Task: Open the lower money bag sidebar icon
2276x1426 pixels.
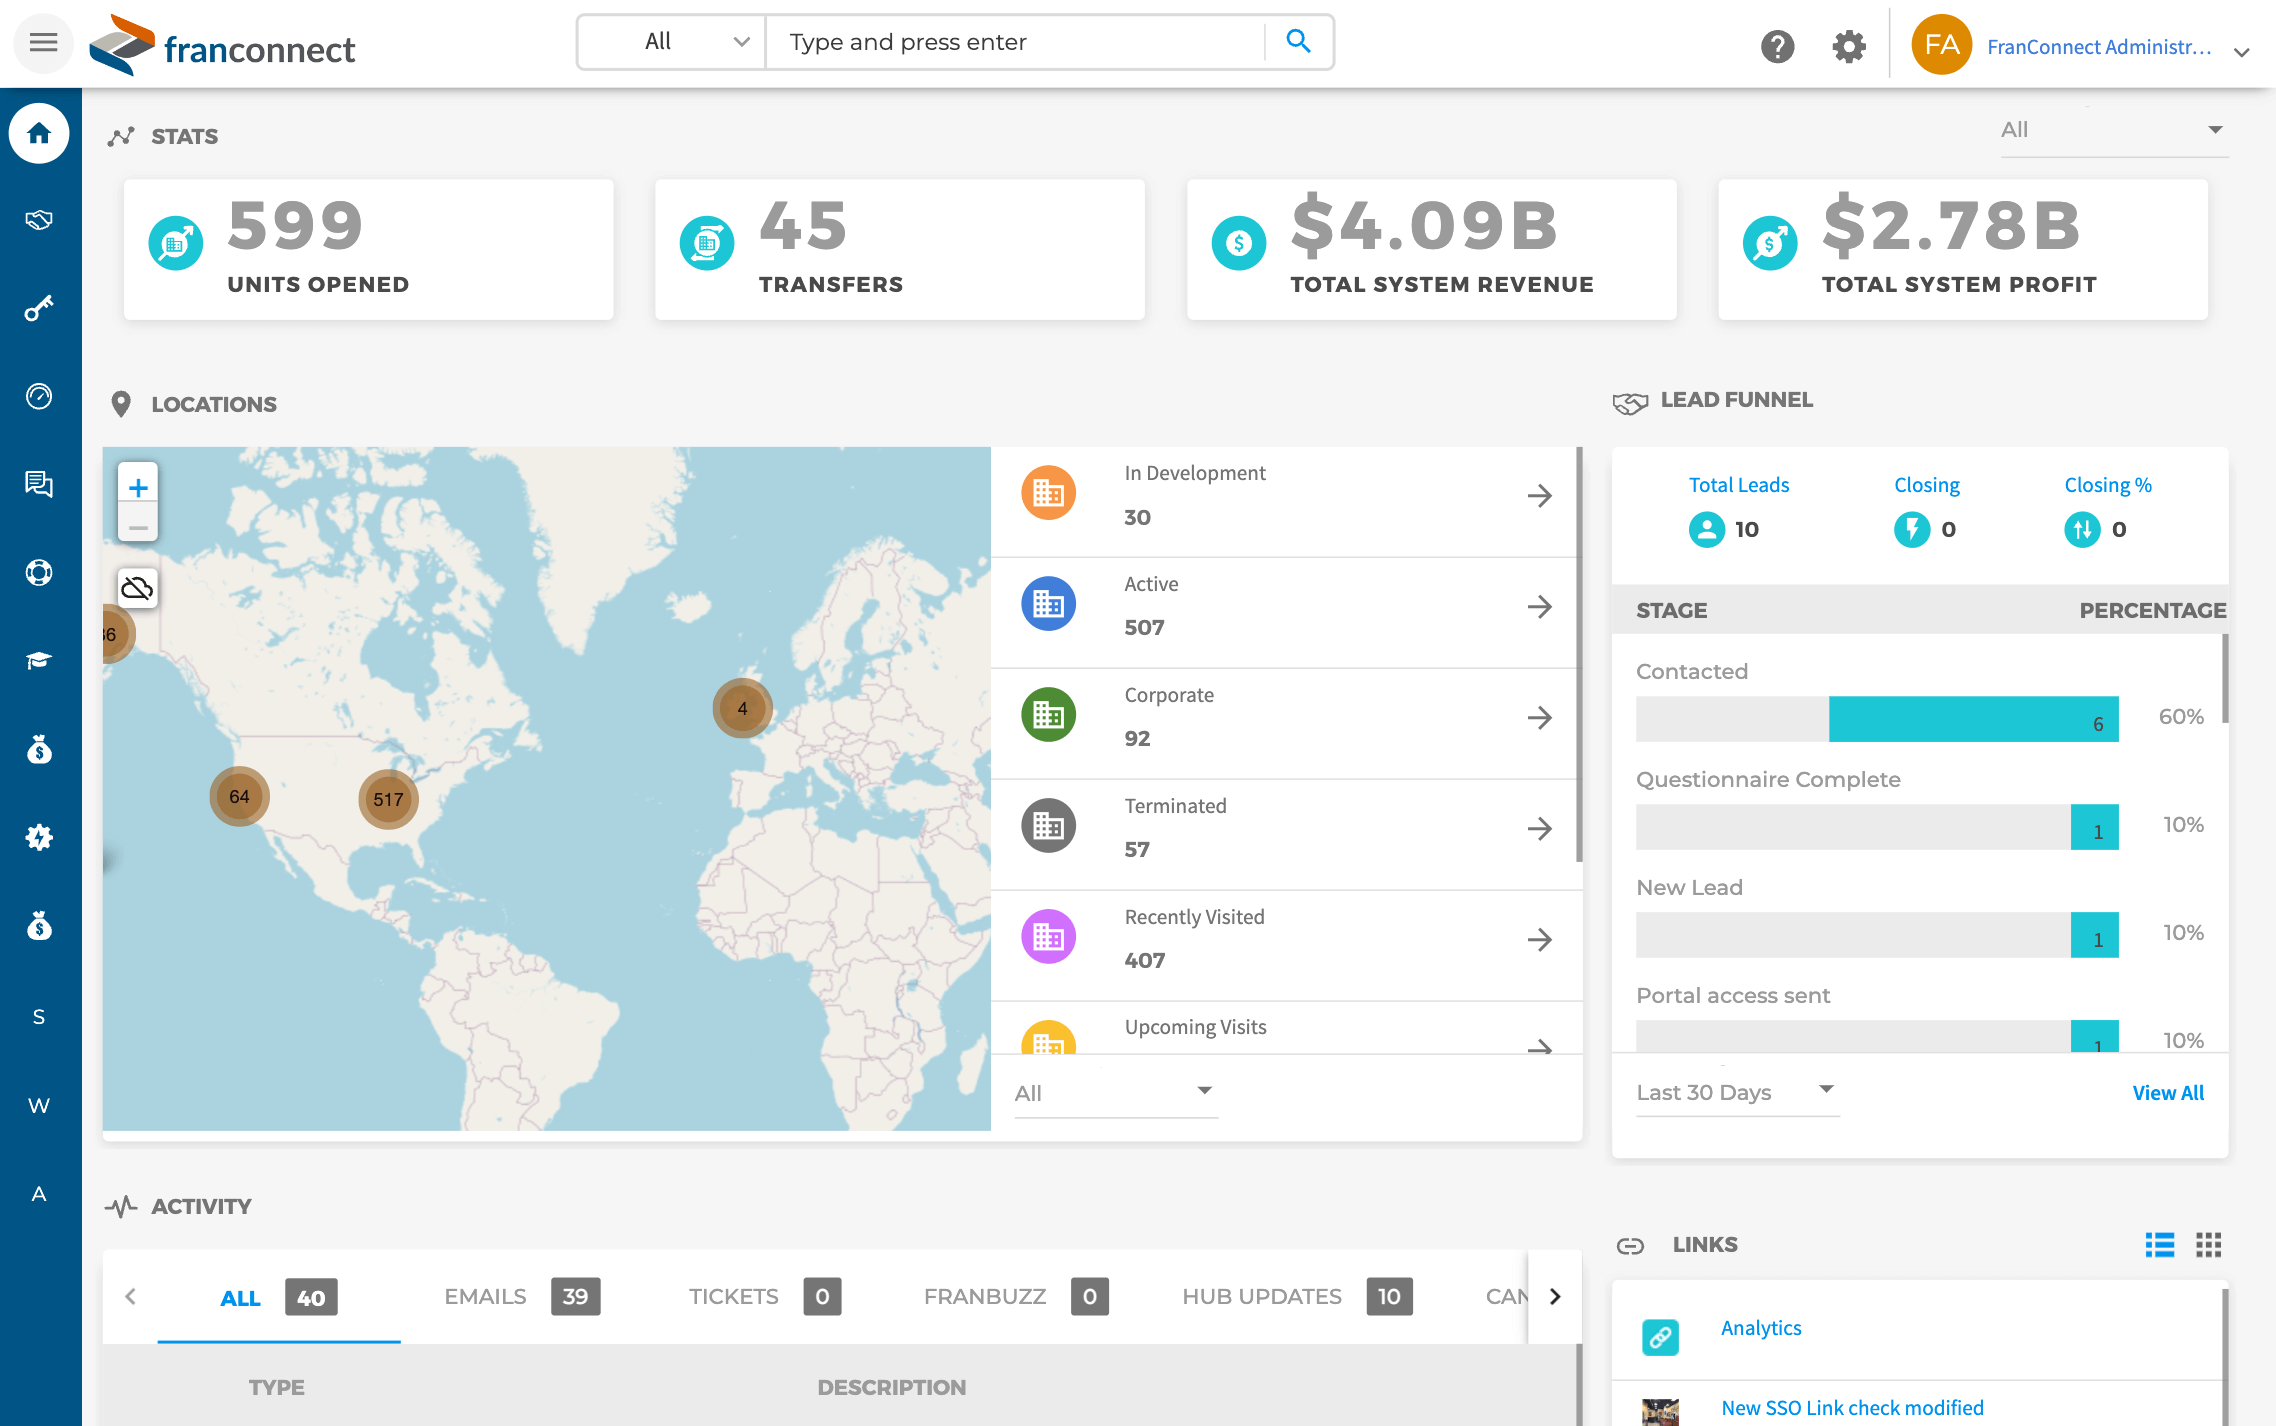Action: pyautogui.click(x=39, y=925)
